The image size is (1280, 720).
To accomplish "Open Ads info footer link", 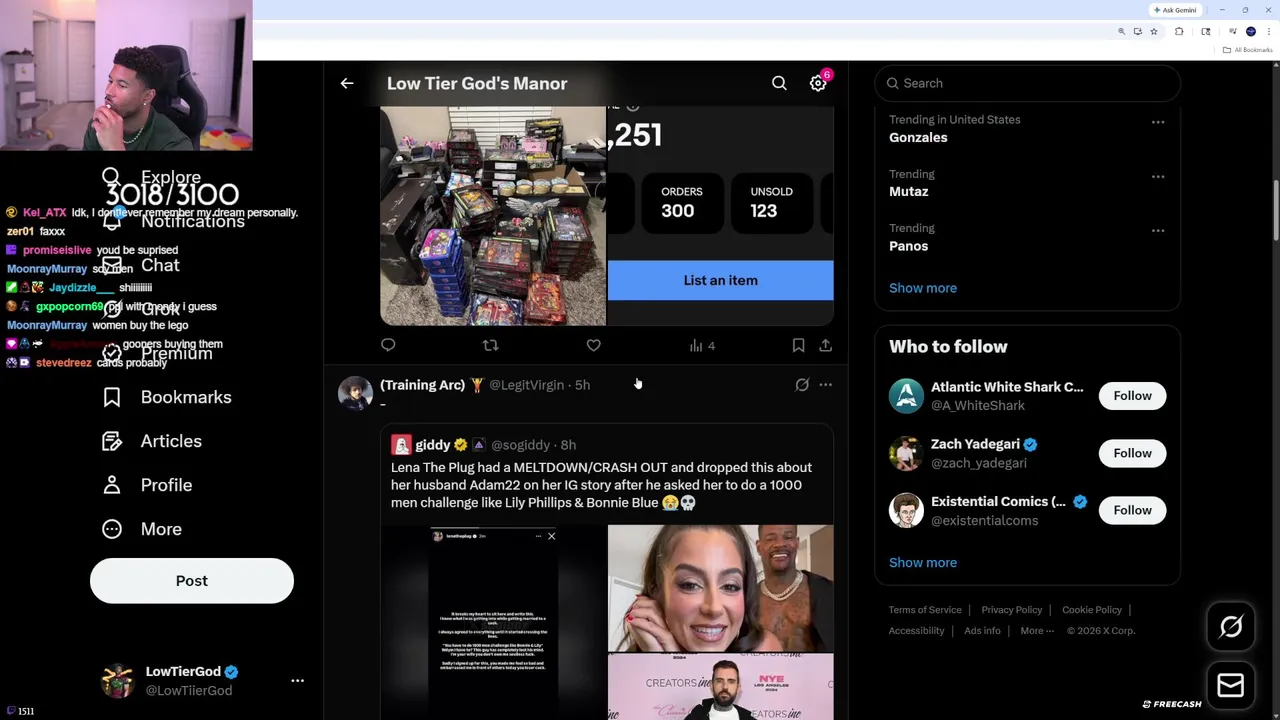I will [x=982, y=631].
